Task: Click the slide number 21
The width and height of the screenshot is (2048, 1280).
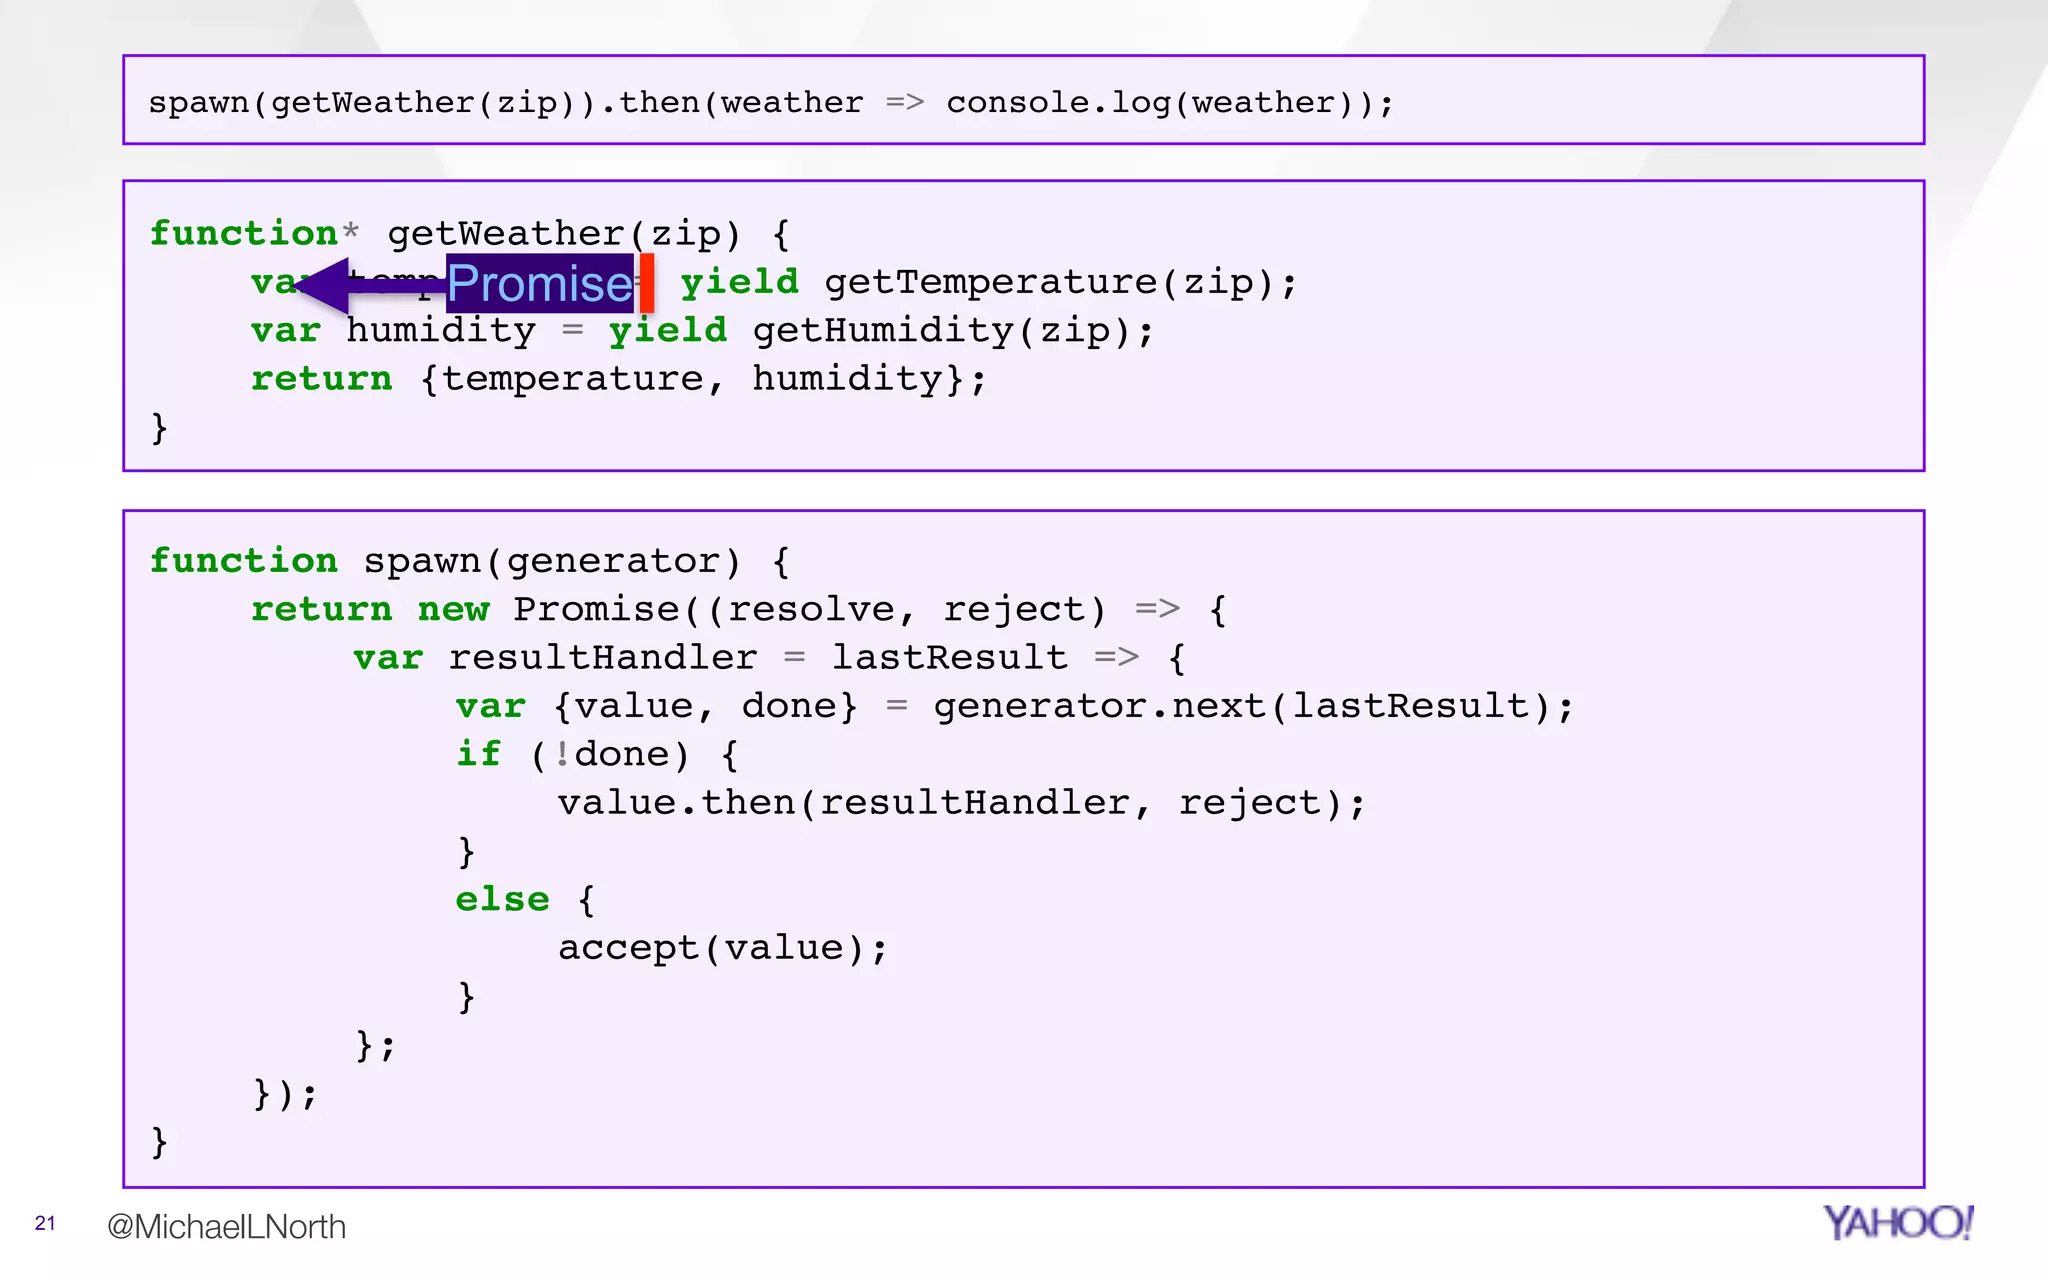Action: [45, 1223]
